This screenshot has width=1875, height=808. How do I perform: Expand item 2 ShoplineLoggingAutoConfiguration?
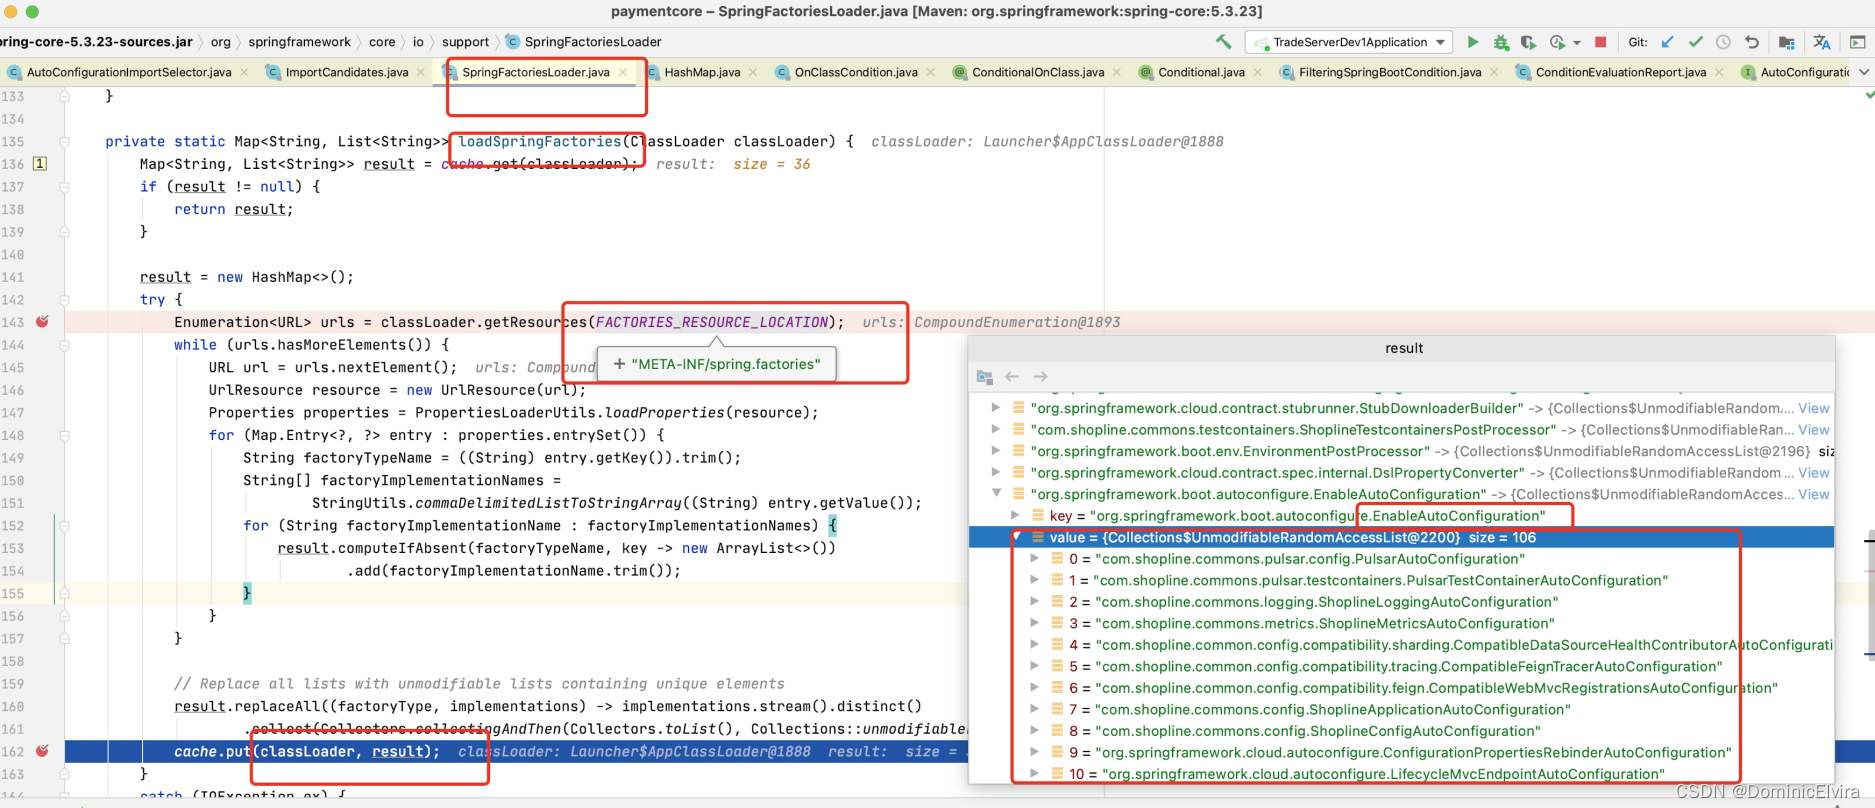[1035, 602]
